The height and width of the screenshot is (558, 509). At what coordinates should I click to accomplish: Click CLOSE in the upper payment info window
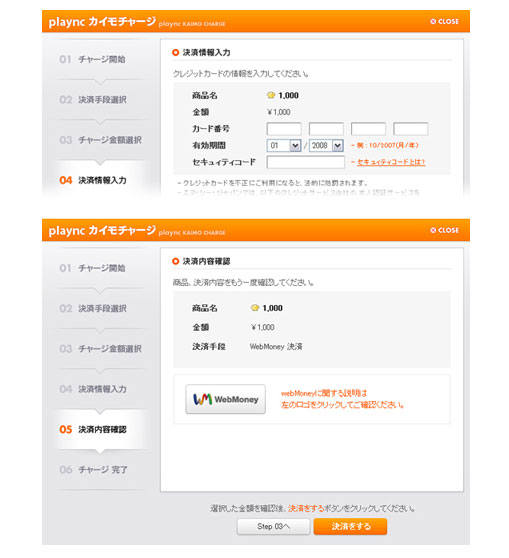click(444, 21)
